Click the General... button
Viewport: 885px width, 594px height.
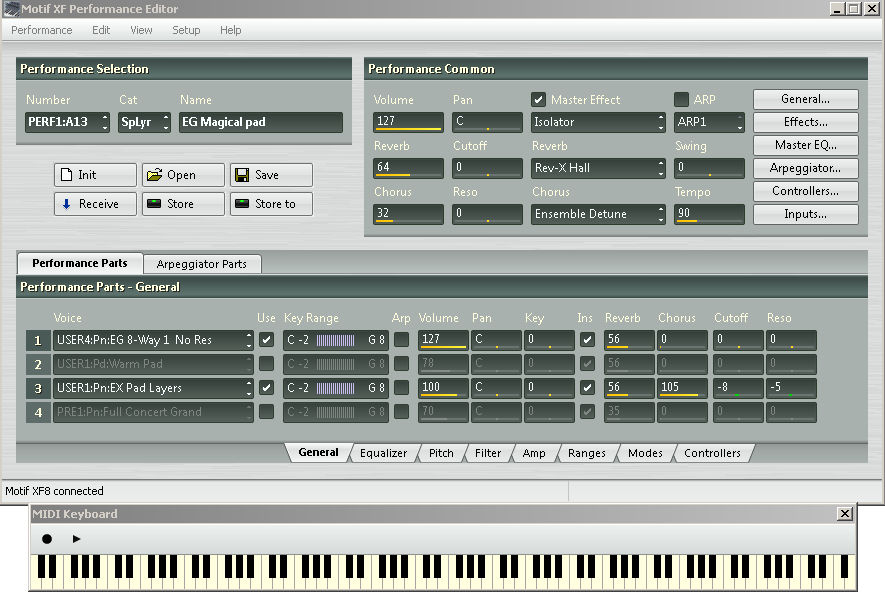coord(805,99)
